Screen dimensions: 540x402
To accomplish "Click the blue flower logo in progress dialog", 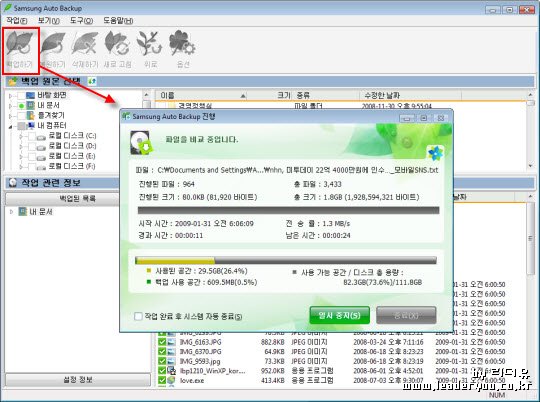I will pyautogui.click(x=435, y=153).
